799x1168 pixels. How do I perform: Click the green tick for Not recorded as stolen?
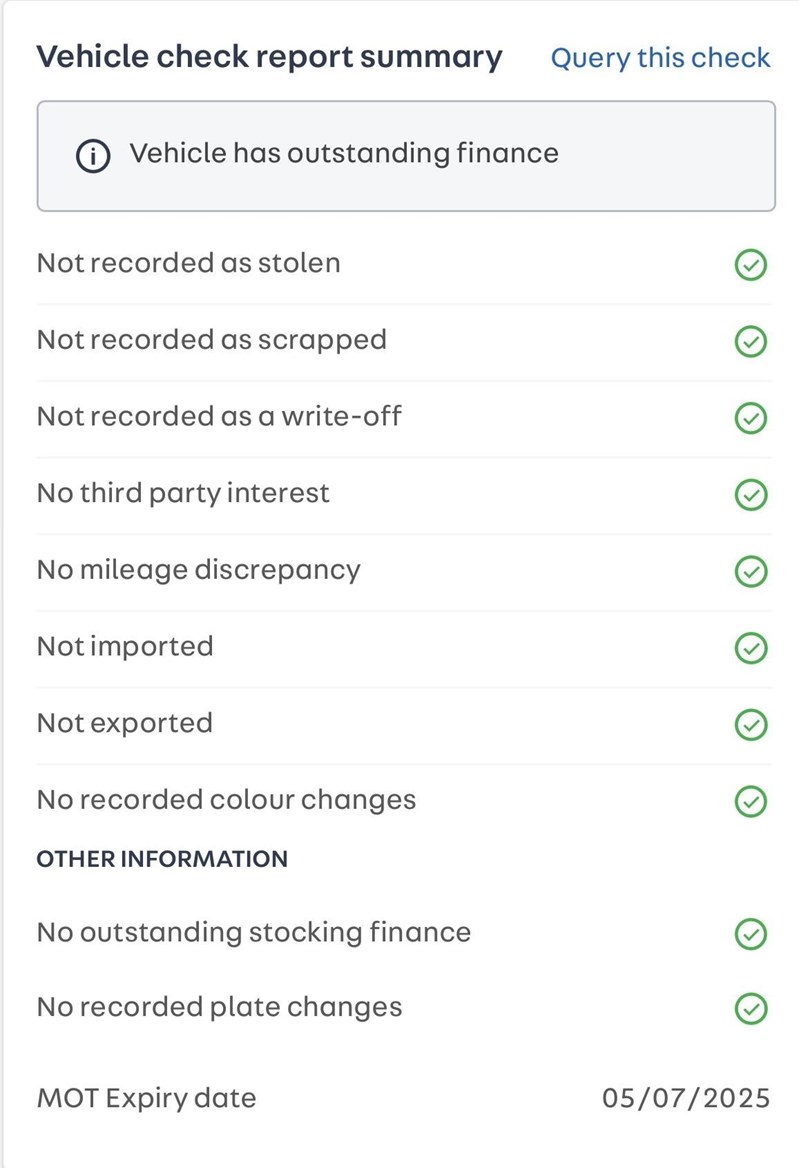pos(751,264)
